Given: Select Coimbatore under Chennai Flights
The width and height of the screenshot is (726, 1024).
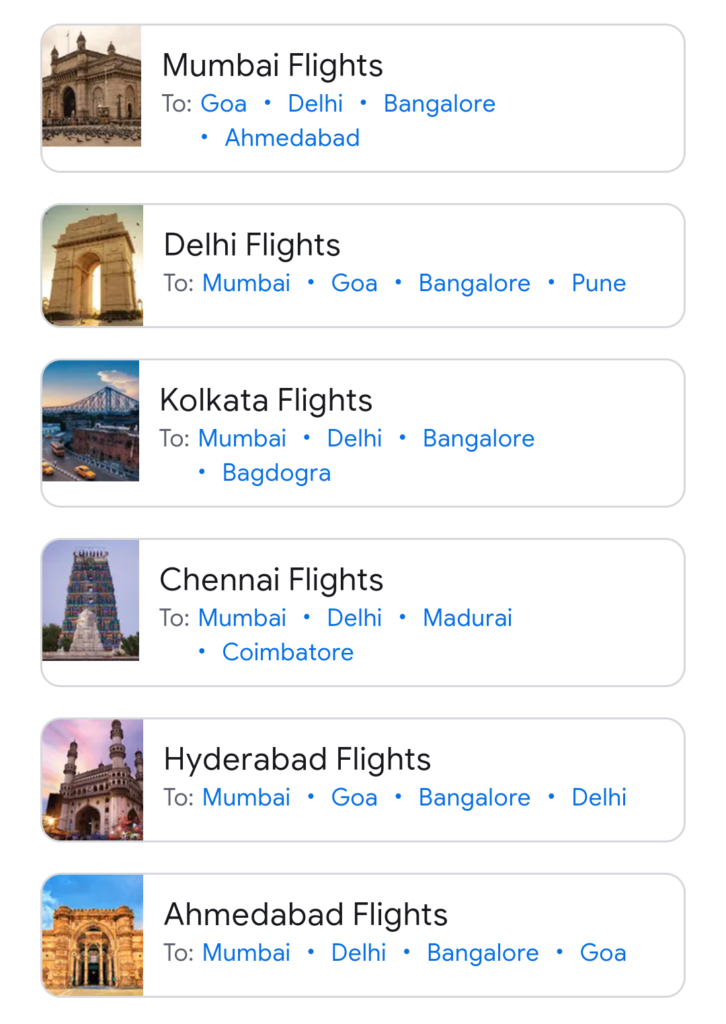Looking at the screenshot, I should [x=288, y=653].
